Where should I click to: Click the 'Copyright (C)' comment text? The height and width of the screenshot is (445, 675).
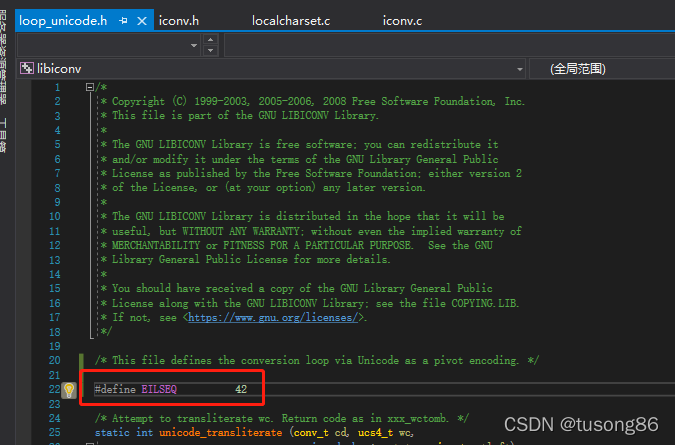pos(149,102)
